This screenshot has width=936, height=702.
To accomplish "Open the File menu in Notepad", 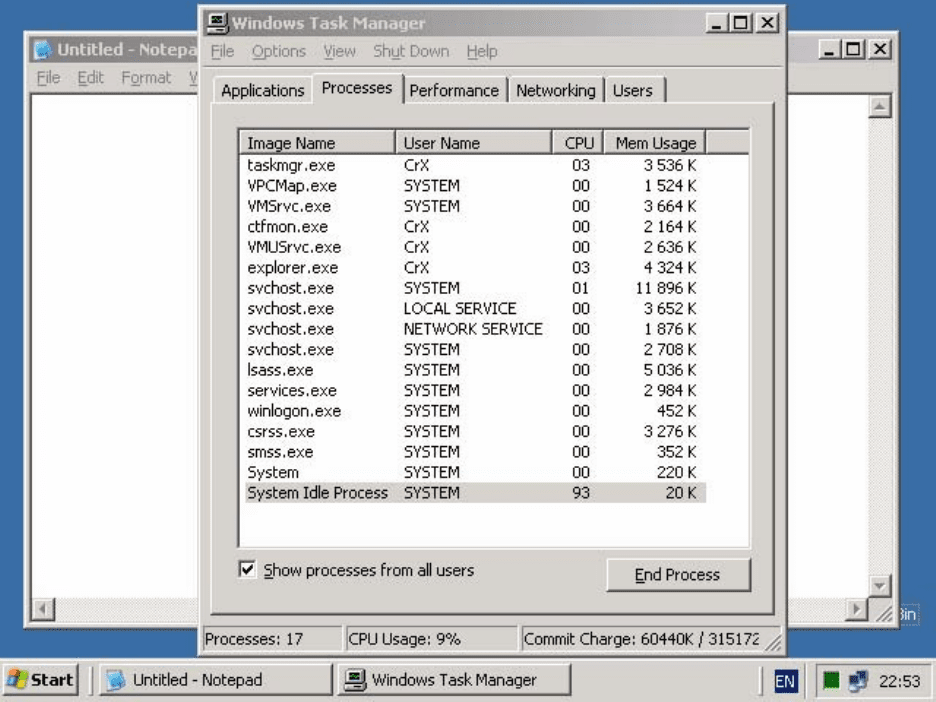I will pos(48,78).
